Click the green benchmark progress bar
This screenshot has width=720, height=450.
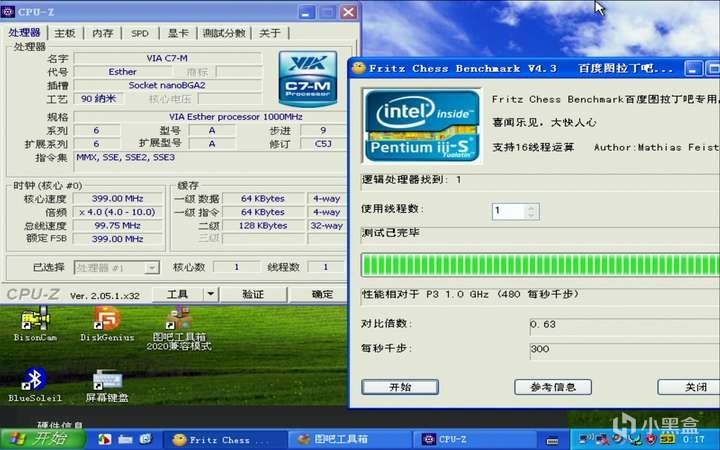(540, 265)
